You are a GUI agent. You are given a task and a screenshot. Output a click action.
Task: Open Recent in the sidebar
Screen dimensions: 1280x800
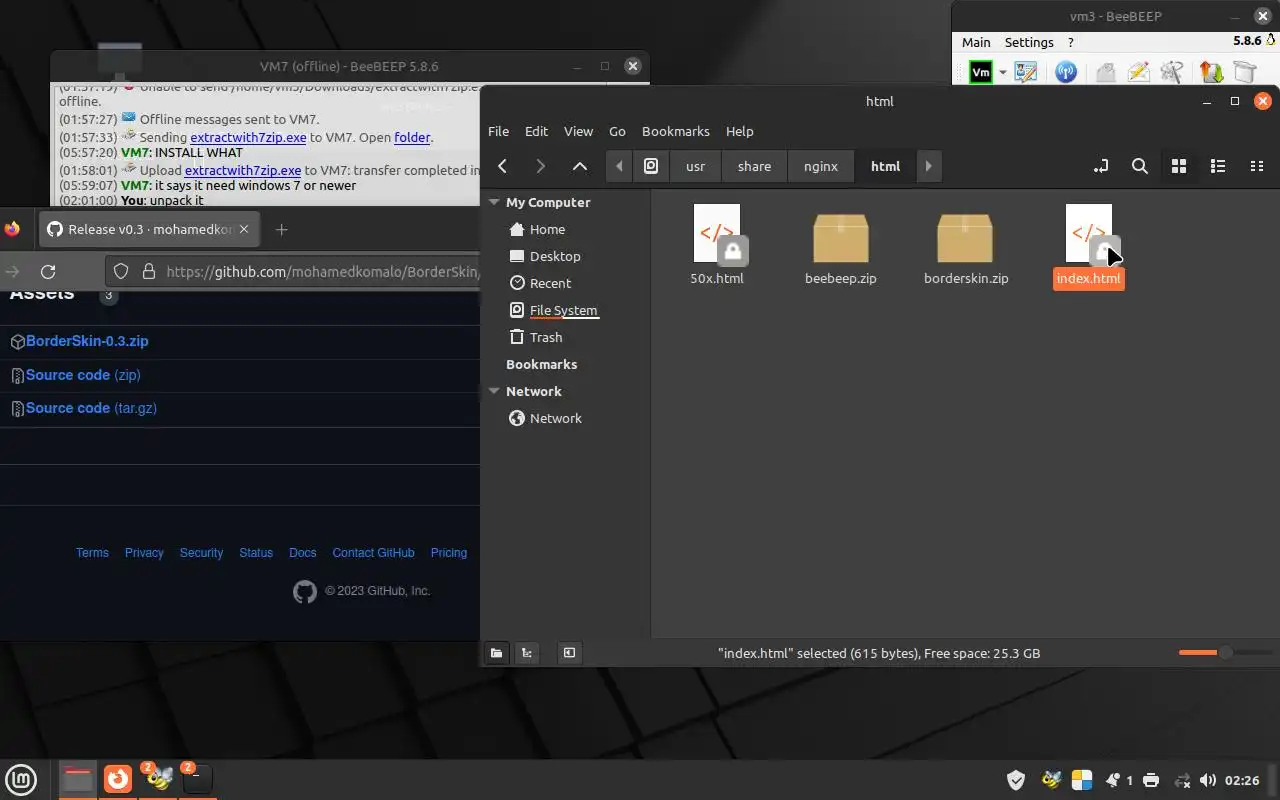point(550,283)
